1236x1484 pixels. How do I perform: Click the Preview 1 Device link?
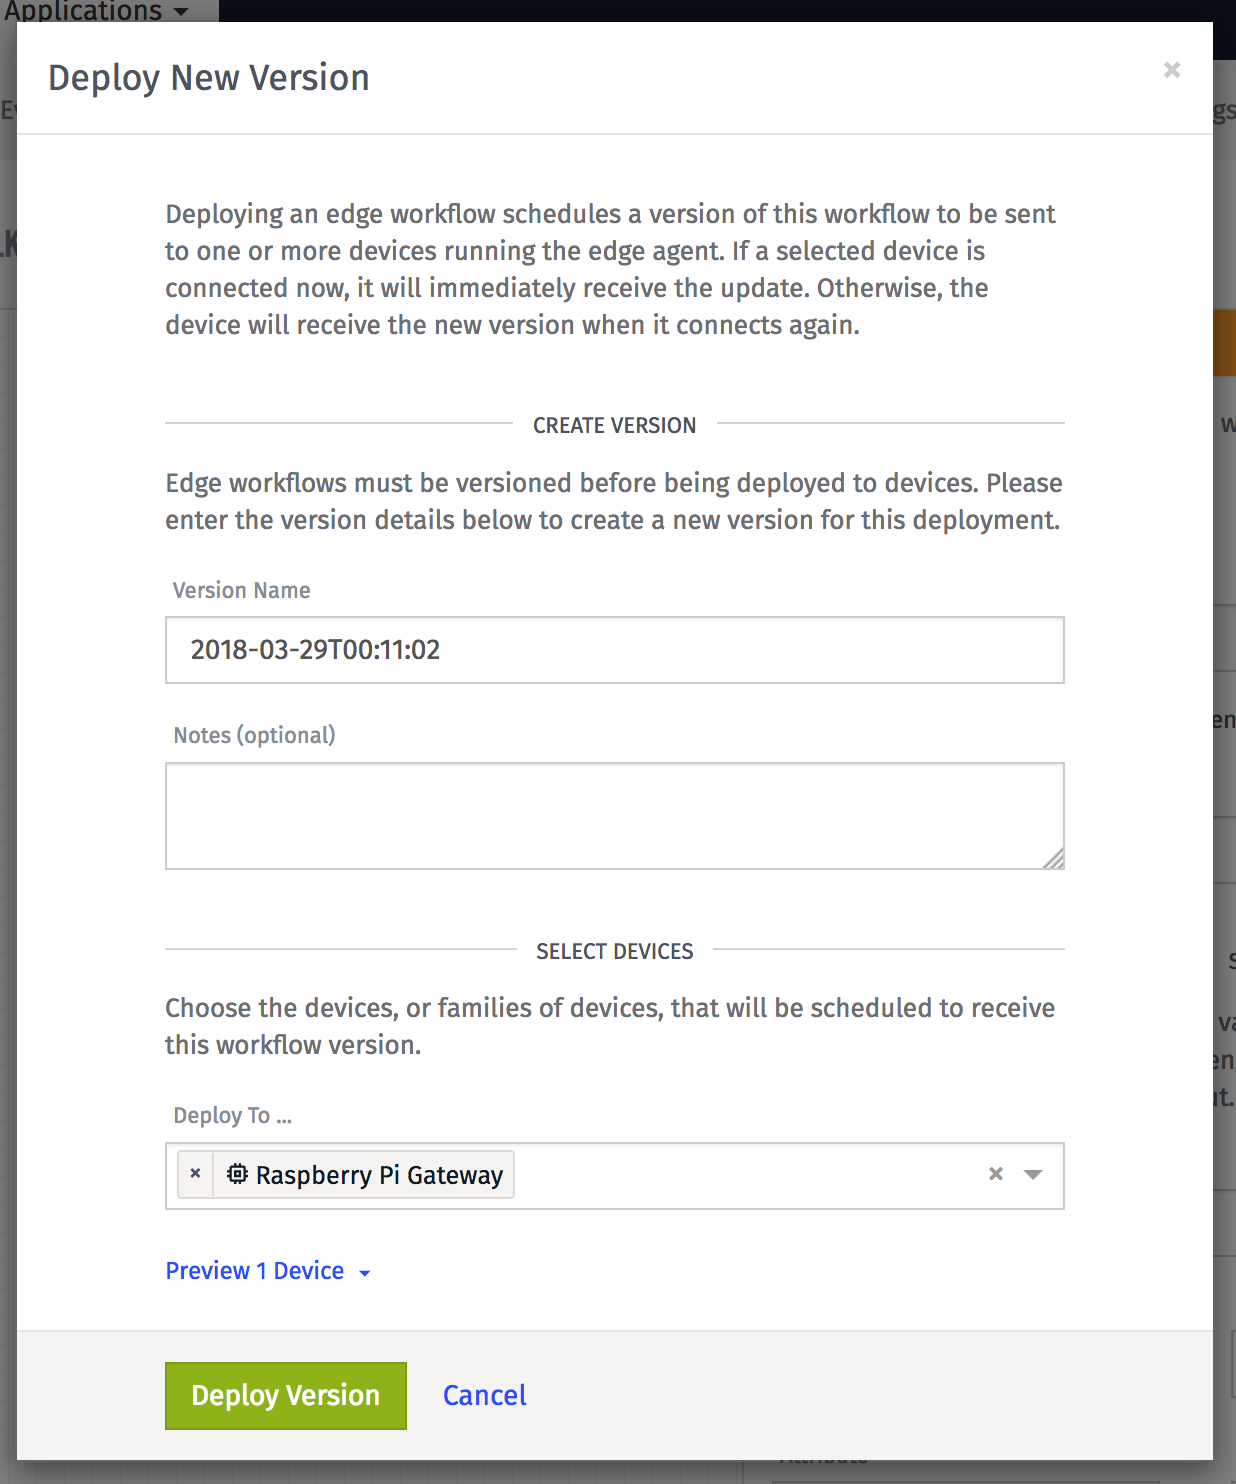255,1270
